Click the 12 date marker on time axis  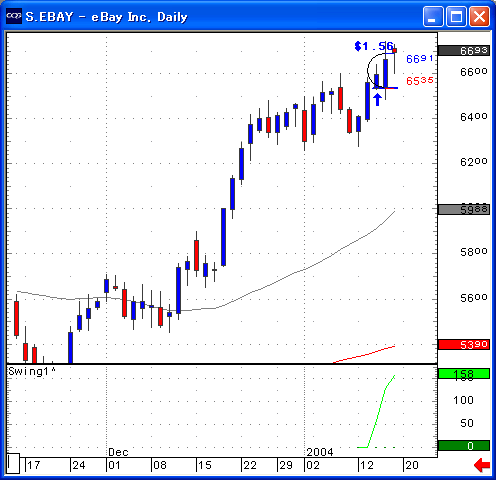pos(366,465)
